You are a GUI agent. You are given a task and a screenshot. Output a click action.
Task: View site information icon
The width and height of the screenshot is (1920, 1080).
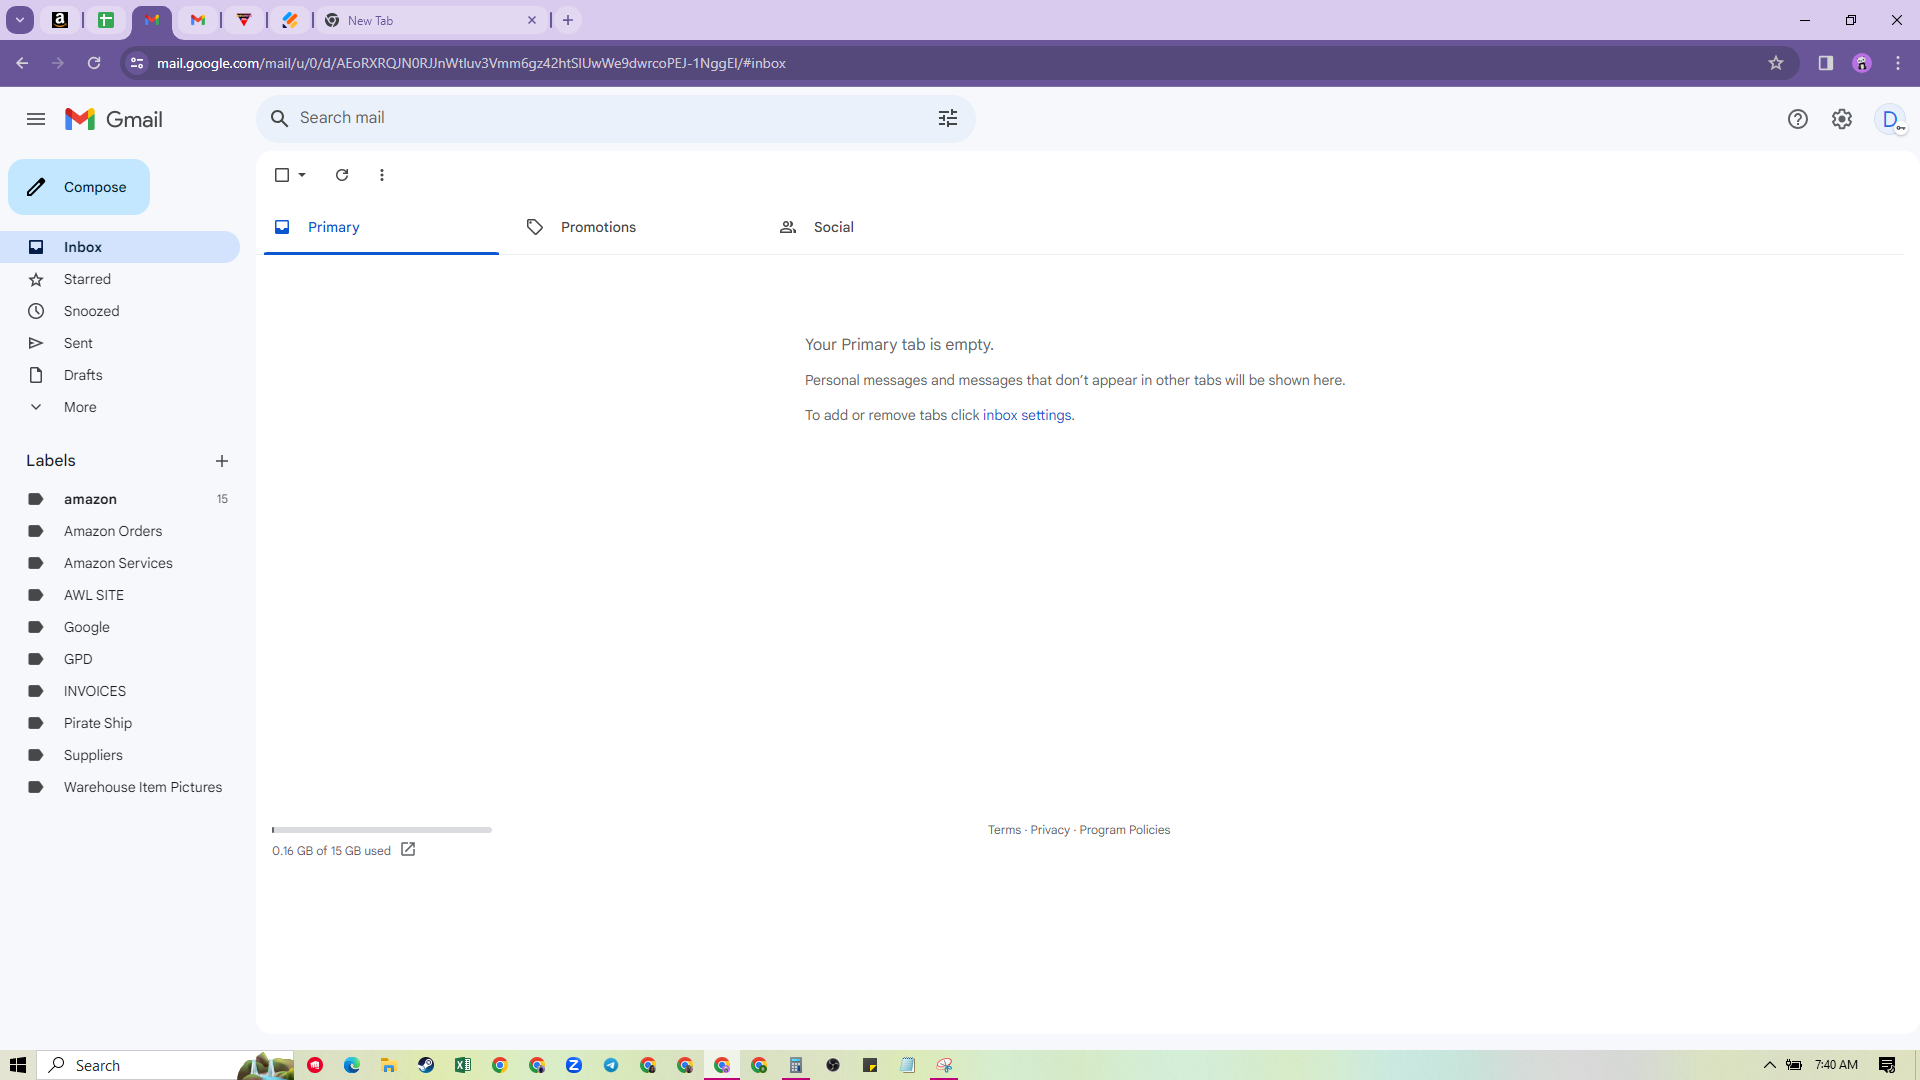coord(137,63)
